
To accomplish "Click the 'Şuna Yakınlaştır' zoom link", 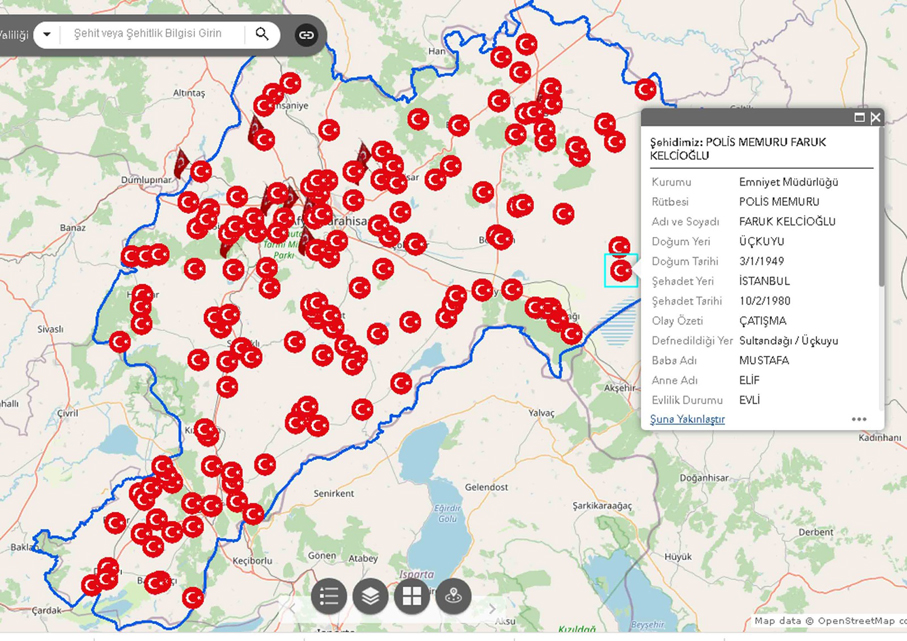I will (687, 419).
